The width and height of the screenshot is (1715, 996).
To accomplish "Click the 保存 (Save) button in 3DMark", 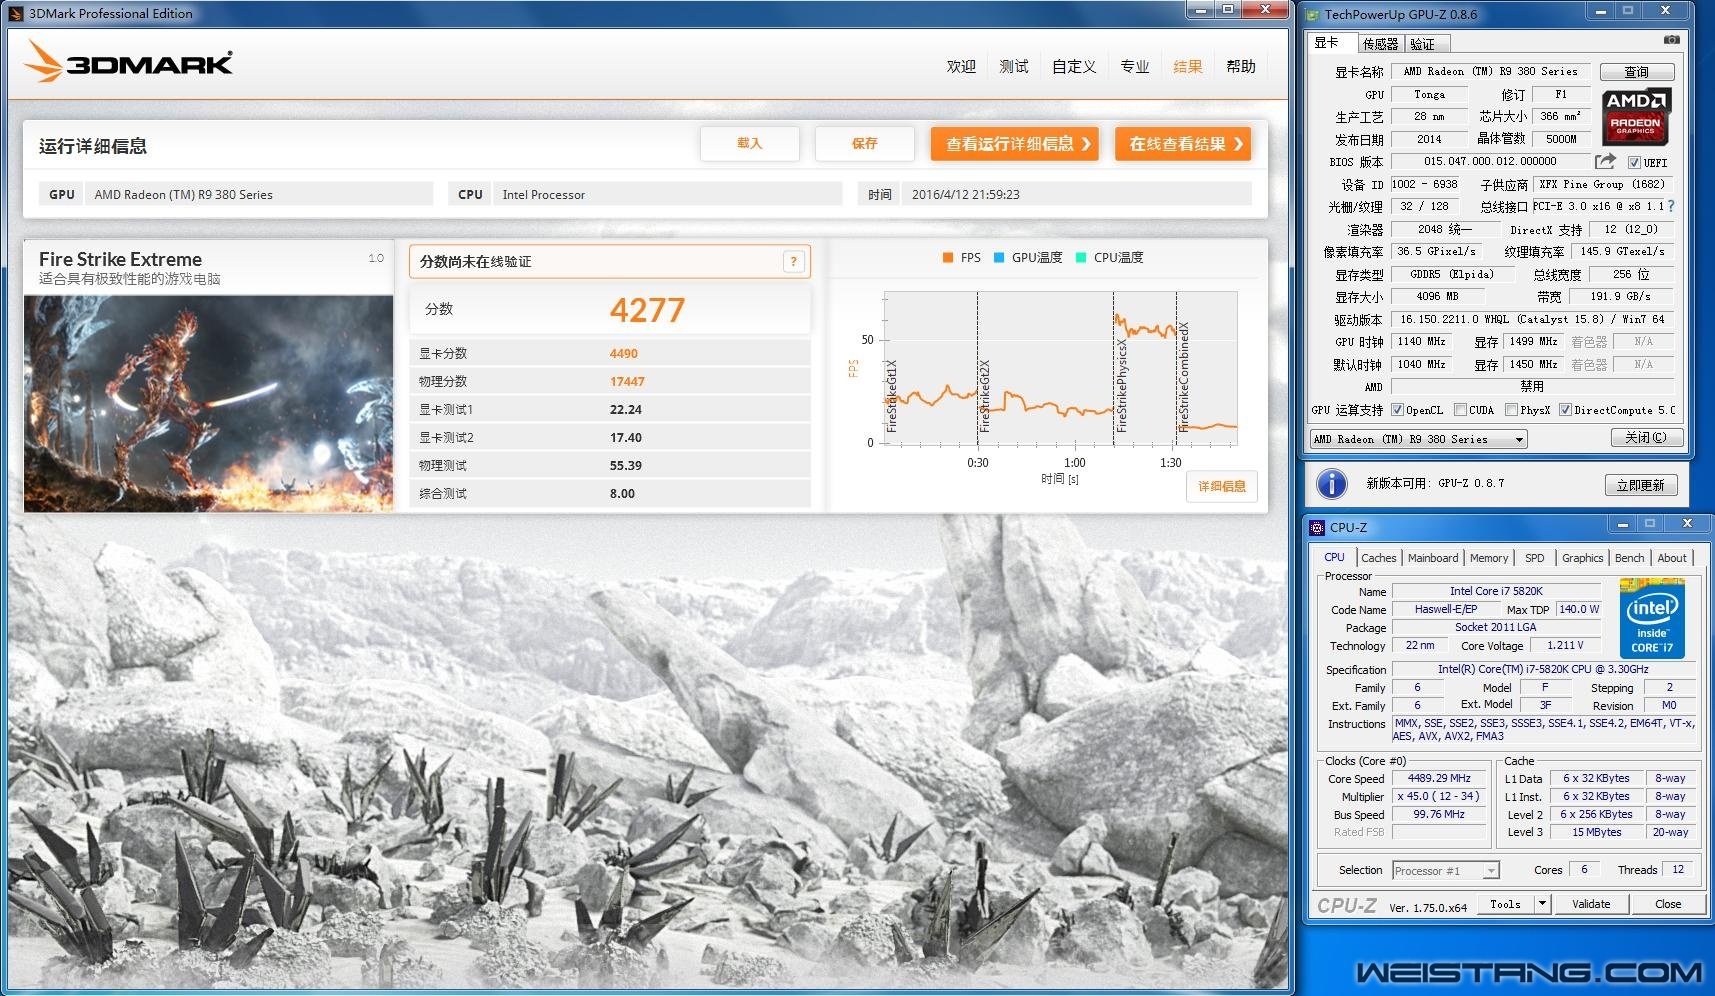I will (865, 143).
